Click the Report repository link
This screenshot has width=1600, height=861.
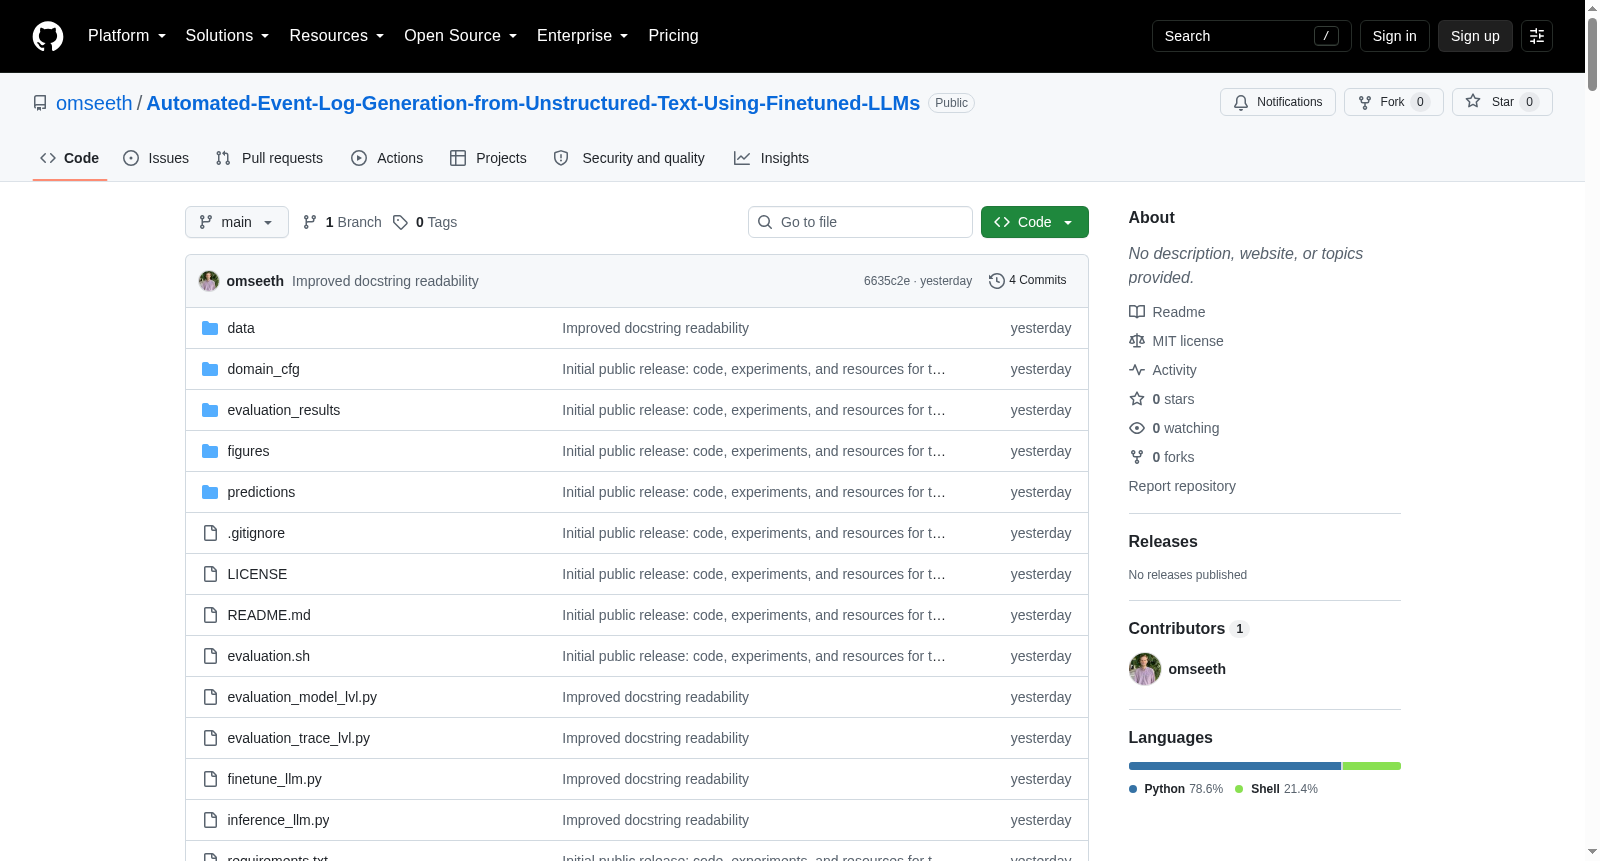[1182, 486]
